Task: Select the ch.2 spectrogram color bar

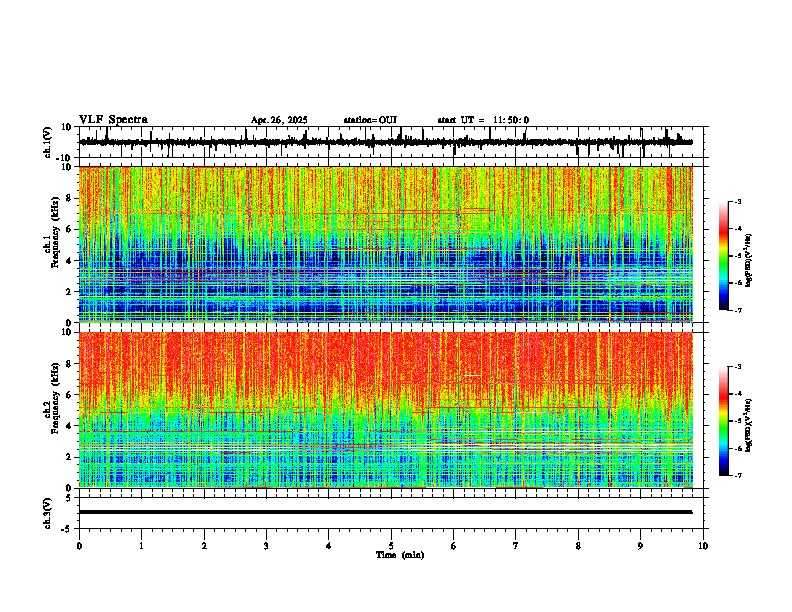Action: click(x=724, y=421)
